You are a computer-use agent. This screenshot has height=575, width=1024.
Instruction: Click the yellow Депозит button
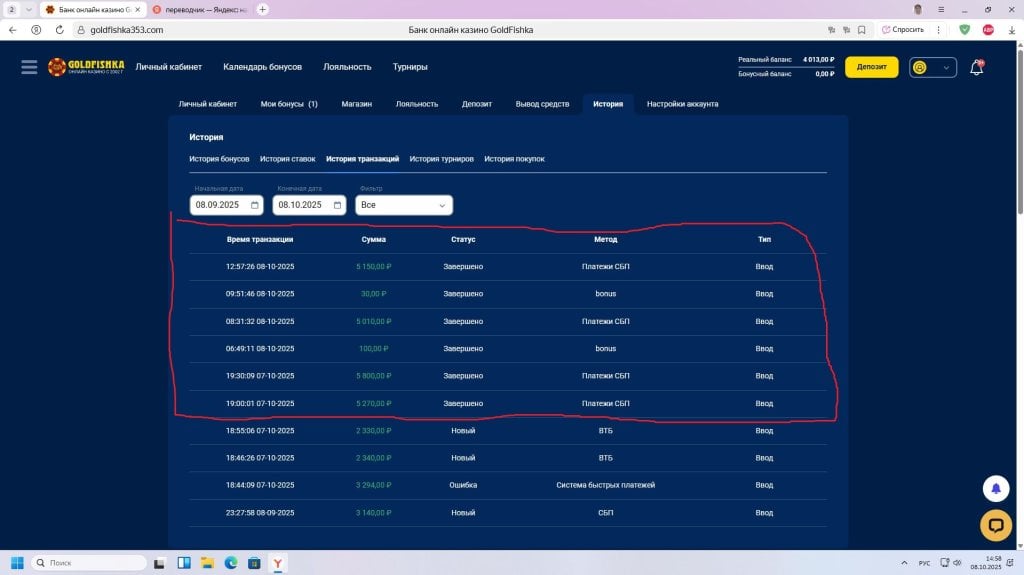pos(871,67)
